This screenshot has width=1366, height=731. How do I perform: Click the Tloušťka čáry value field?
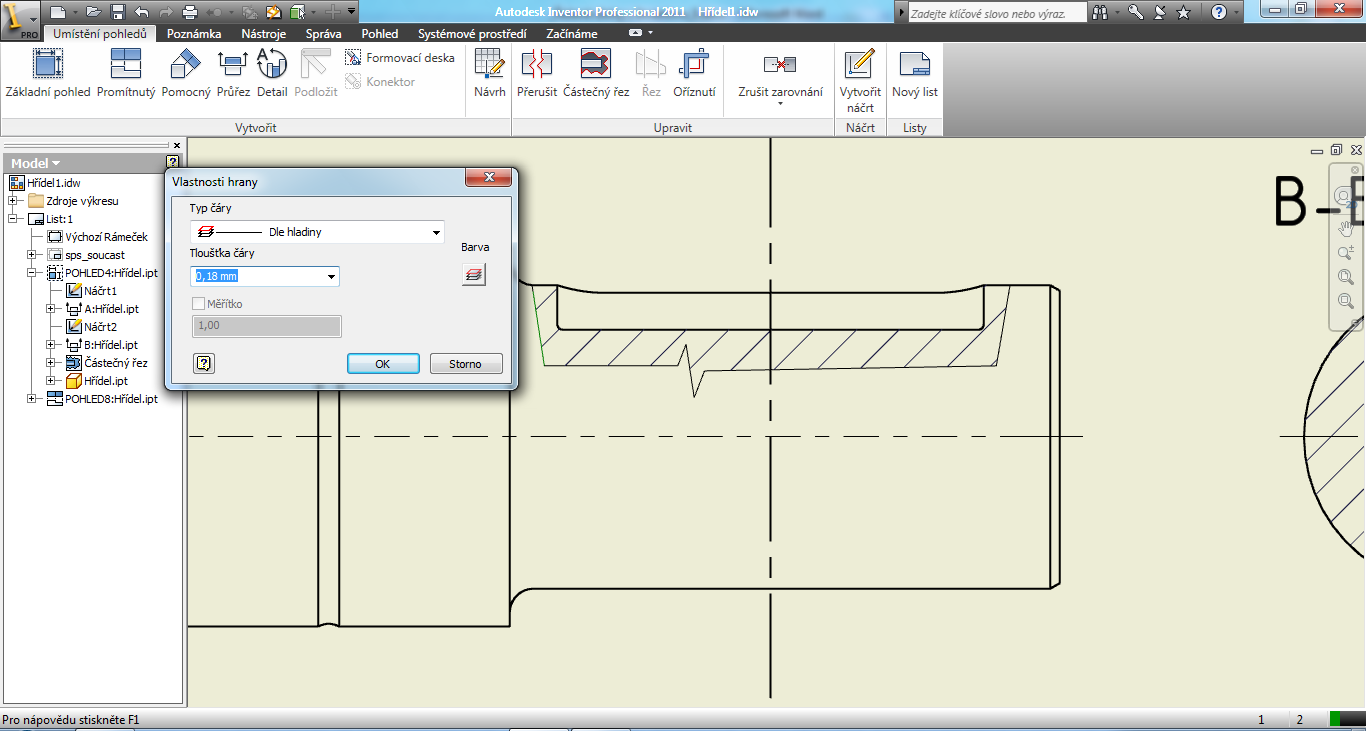258,277
